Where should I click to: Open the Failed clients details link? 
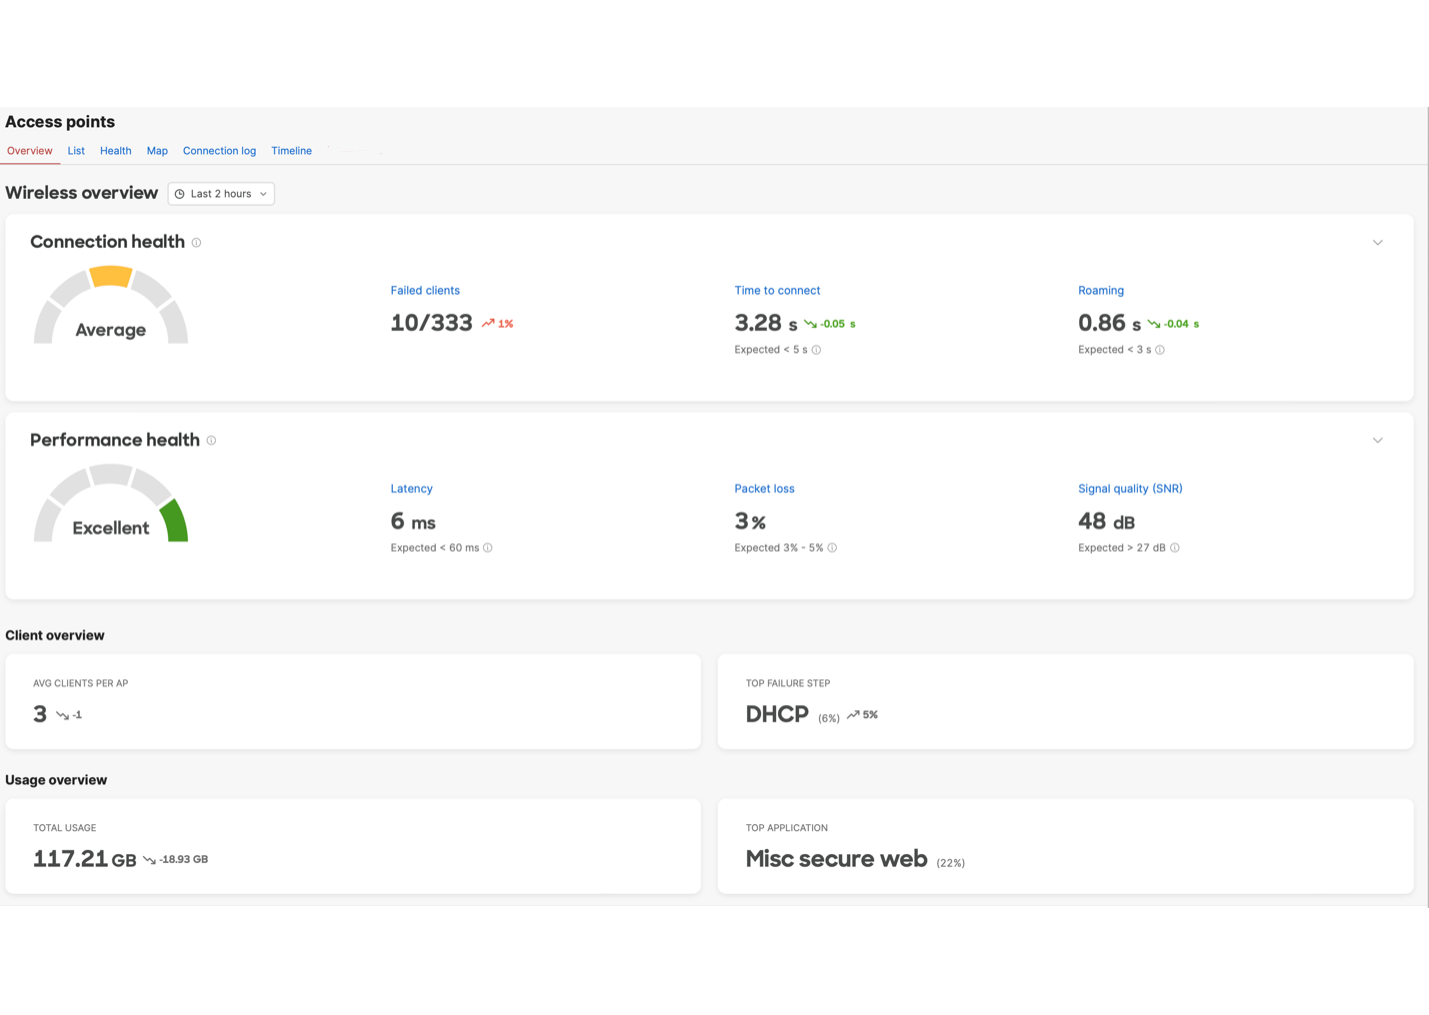click(x=425, y=290)
